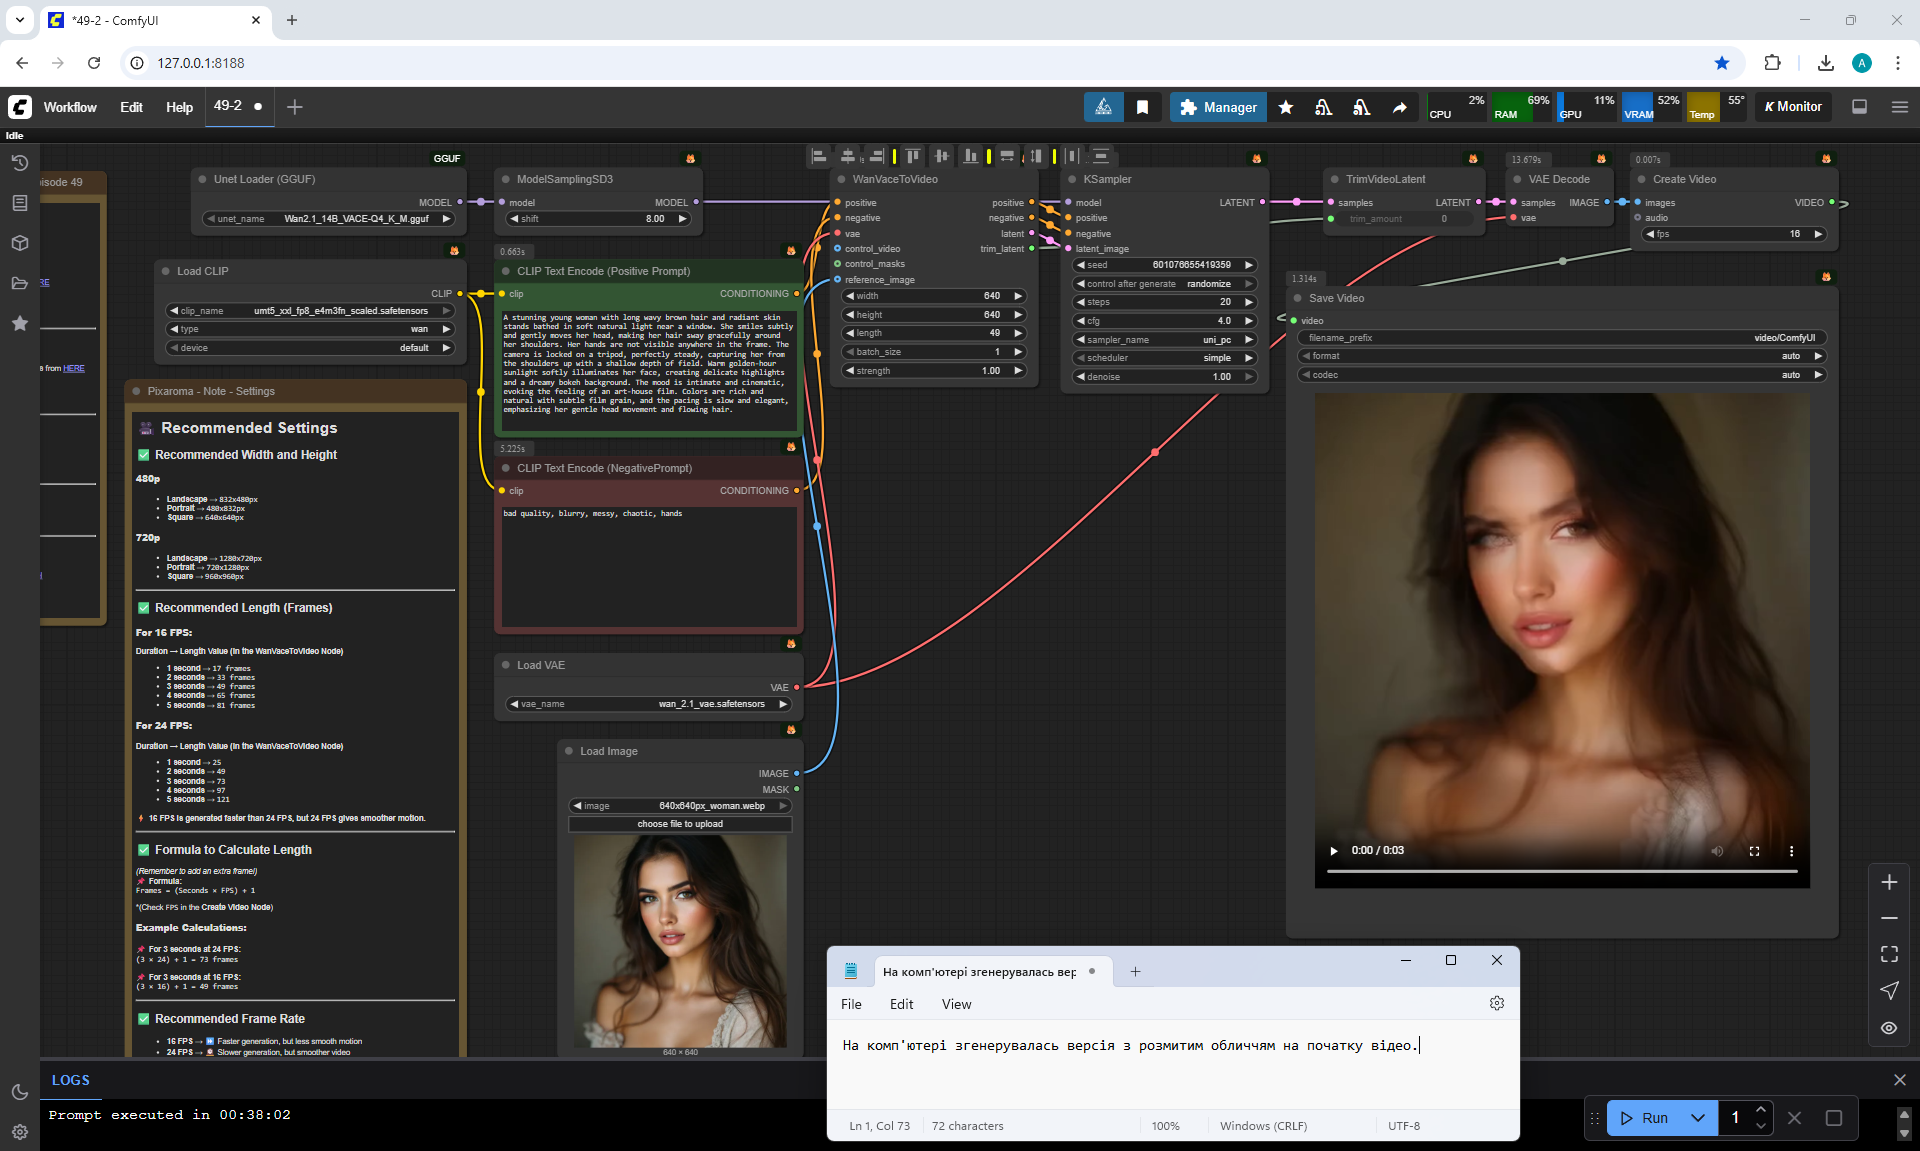The height and width of the screenshot is (1151, 1920).
Task: Click the video progress seek bar
Action: click(1560, 872)
